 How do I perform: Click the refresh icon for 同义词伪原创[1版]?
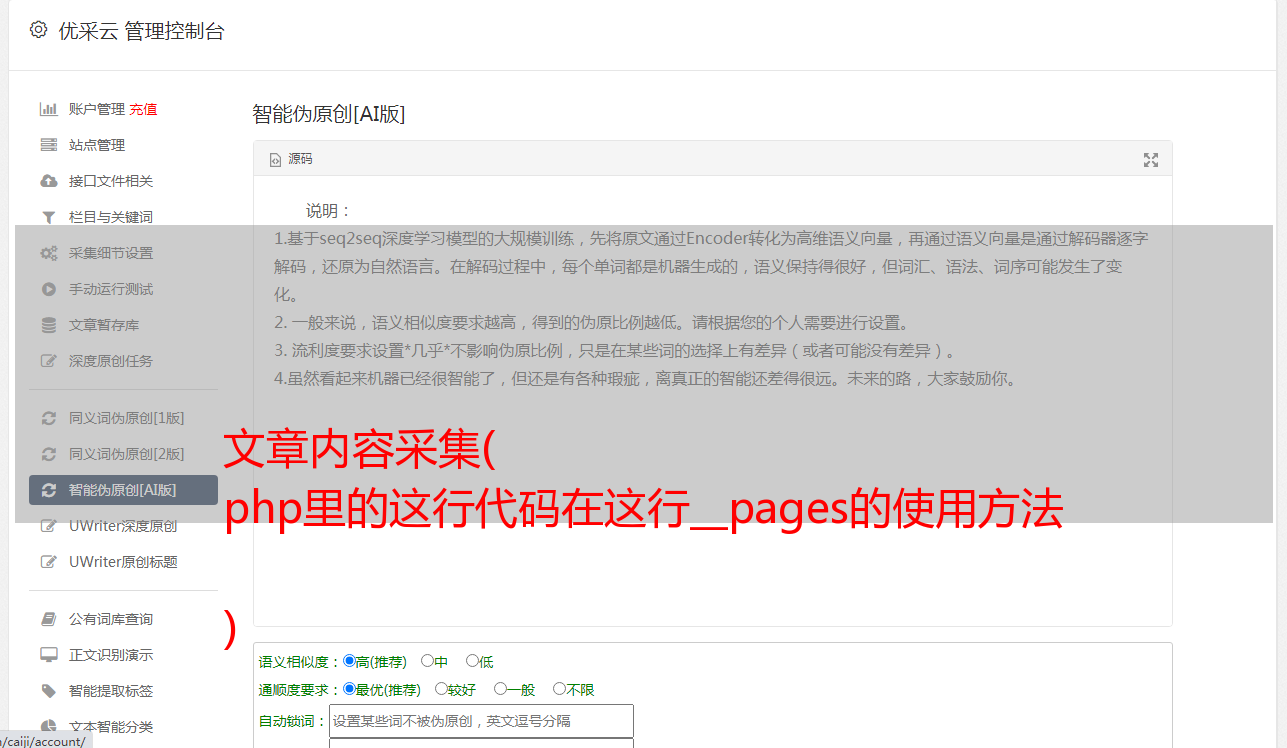tap(48, 418)
